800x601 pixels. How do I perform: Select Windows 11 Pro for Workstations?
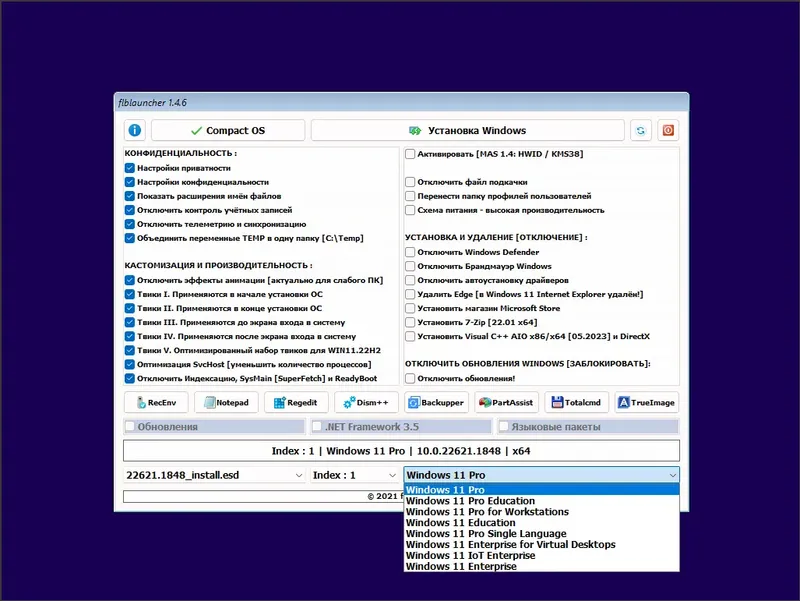point(541,512)
